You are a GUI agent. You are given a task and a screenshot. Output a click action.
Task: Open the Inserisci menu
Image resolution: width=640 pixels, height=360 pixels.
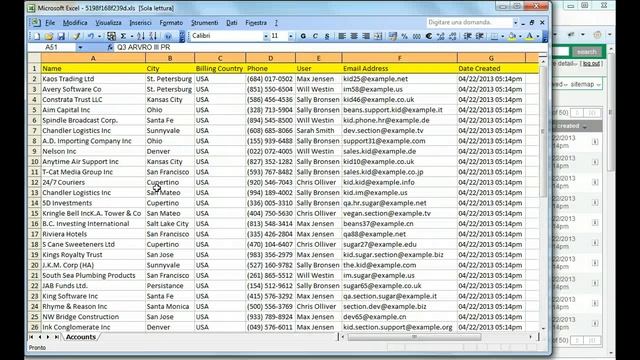(140, 23)
